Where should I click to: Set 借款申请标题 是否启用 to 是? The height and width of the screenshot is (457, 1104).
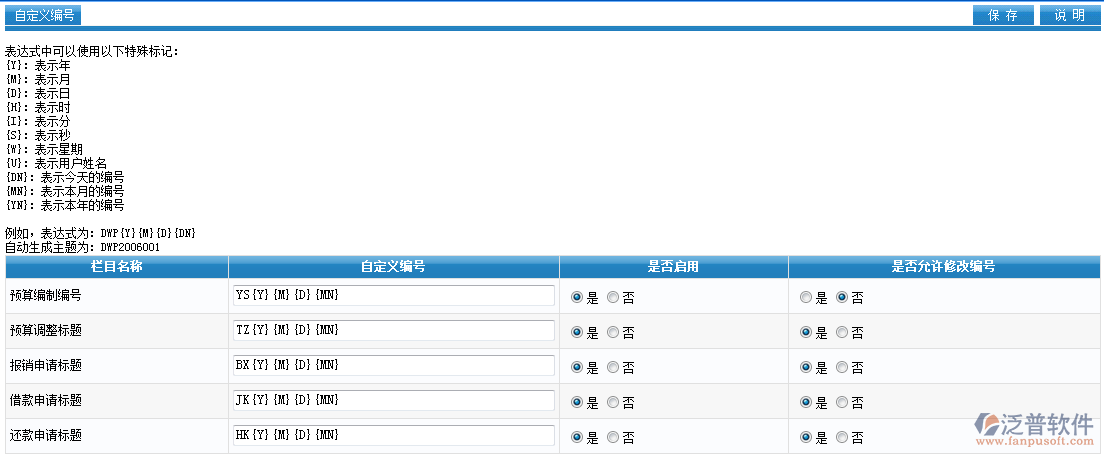pos(577,402)
